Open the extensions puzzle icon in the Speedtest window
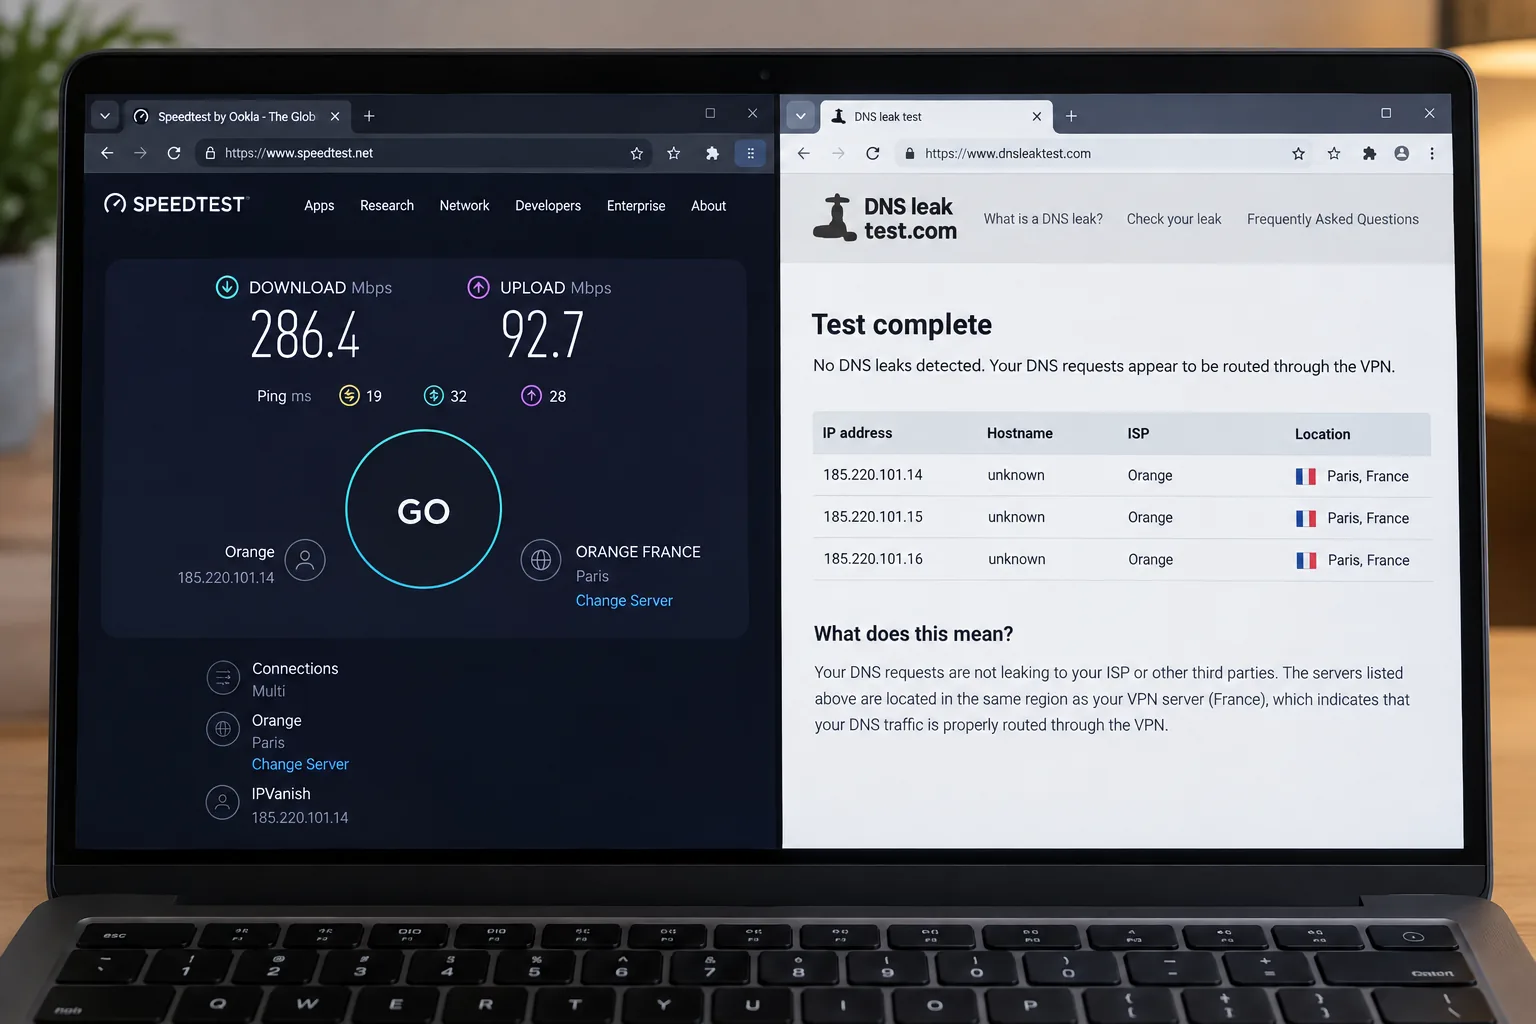This screenshot has width=1536, height=1024. tap(712, 153)
